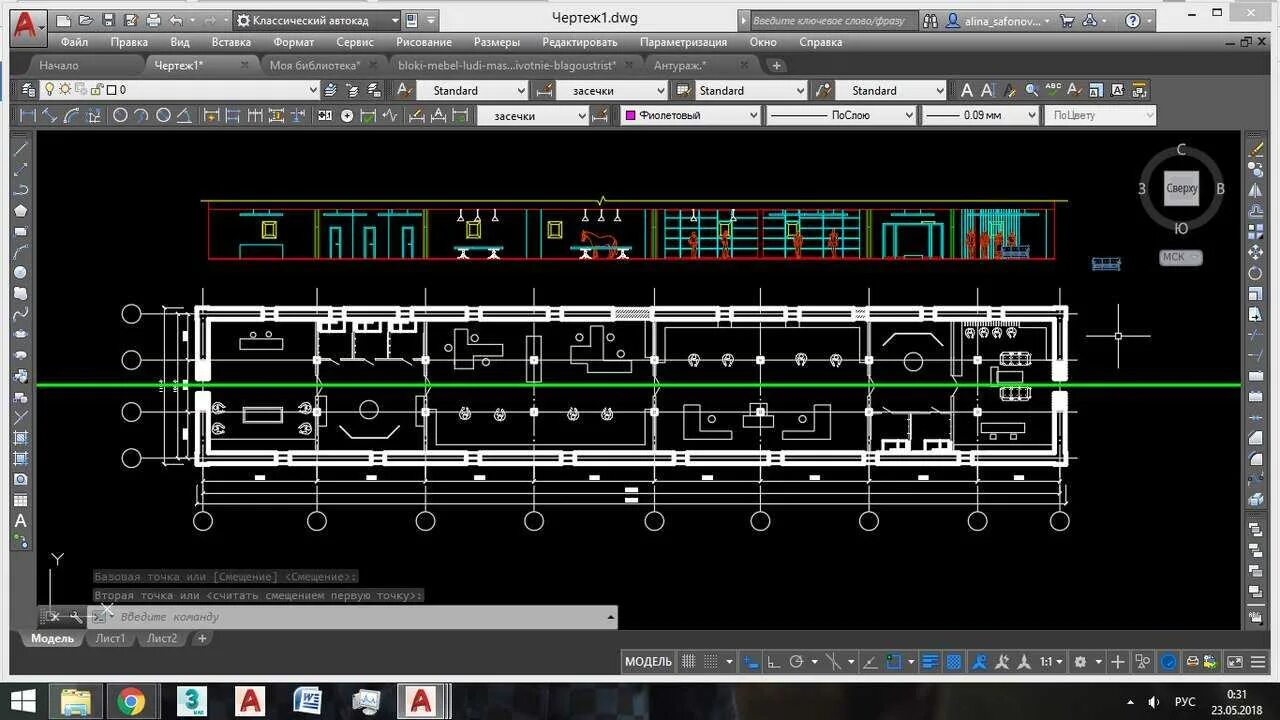Open Word from the Windows taskbar
This screenshot has height=720, width=1280.
pyautogui.click(x=307, y=701)
